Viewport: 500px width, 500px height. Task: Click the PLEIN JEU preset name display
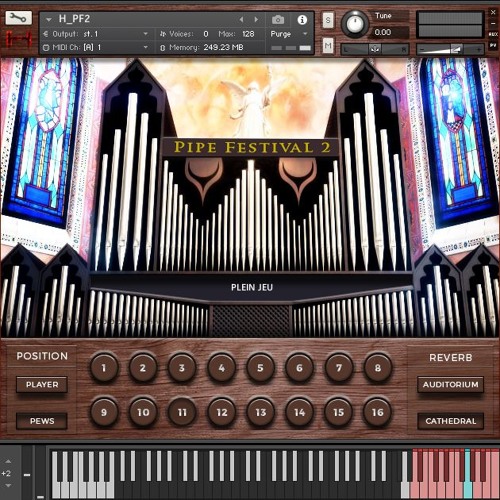point(252,287)
